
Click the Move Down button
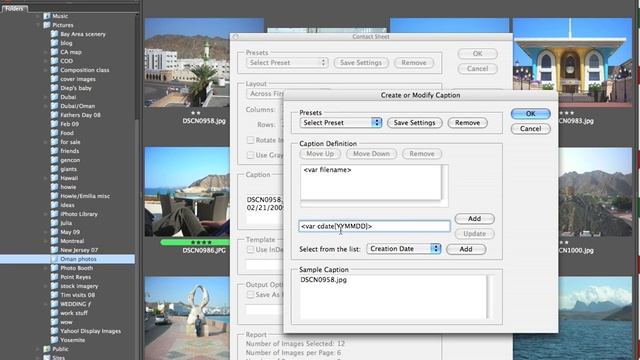[371, 154]
